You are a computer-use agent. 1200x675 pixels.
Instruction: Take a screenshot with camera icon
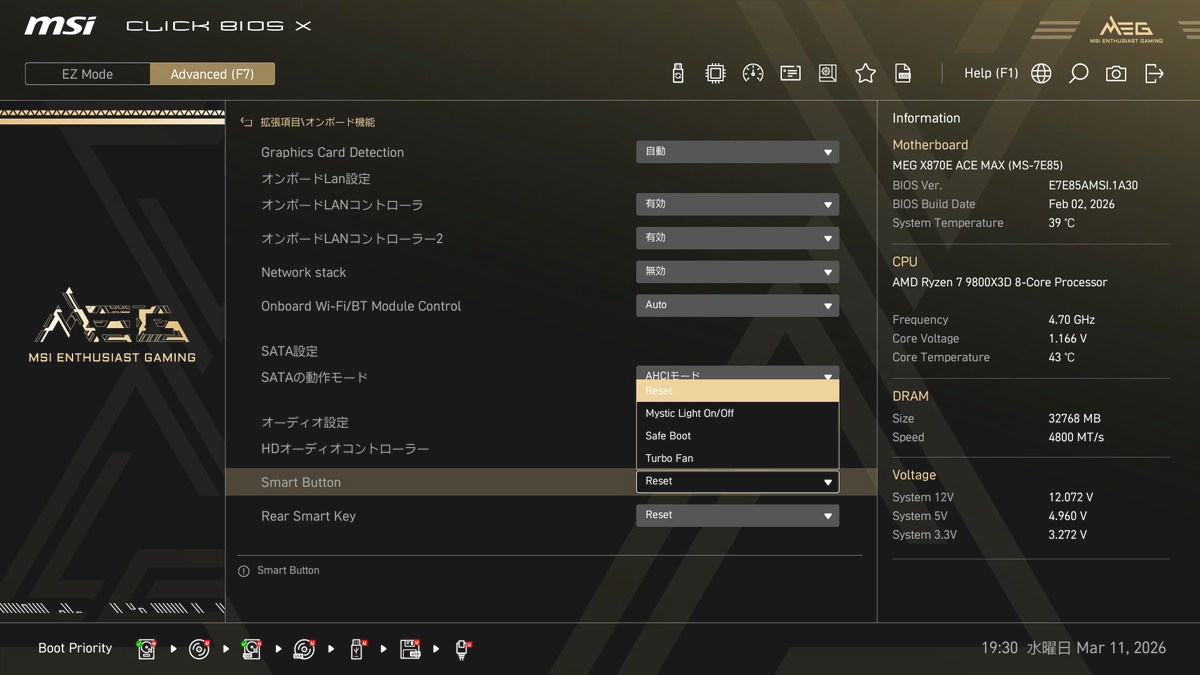[1116, 73]
